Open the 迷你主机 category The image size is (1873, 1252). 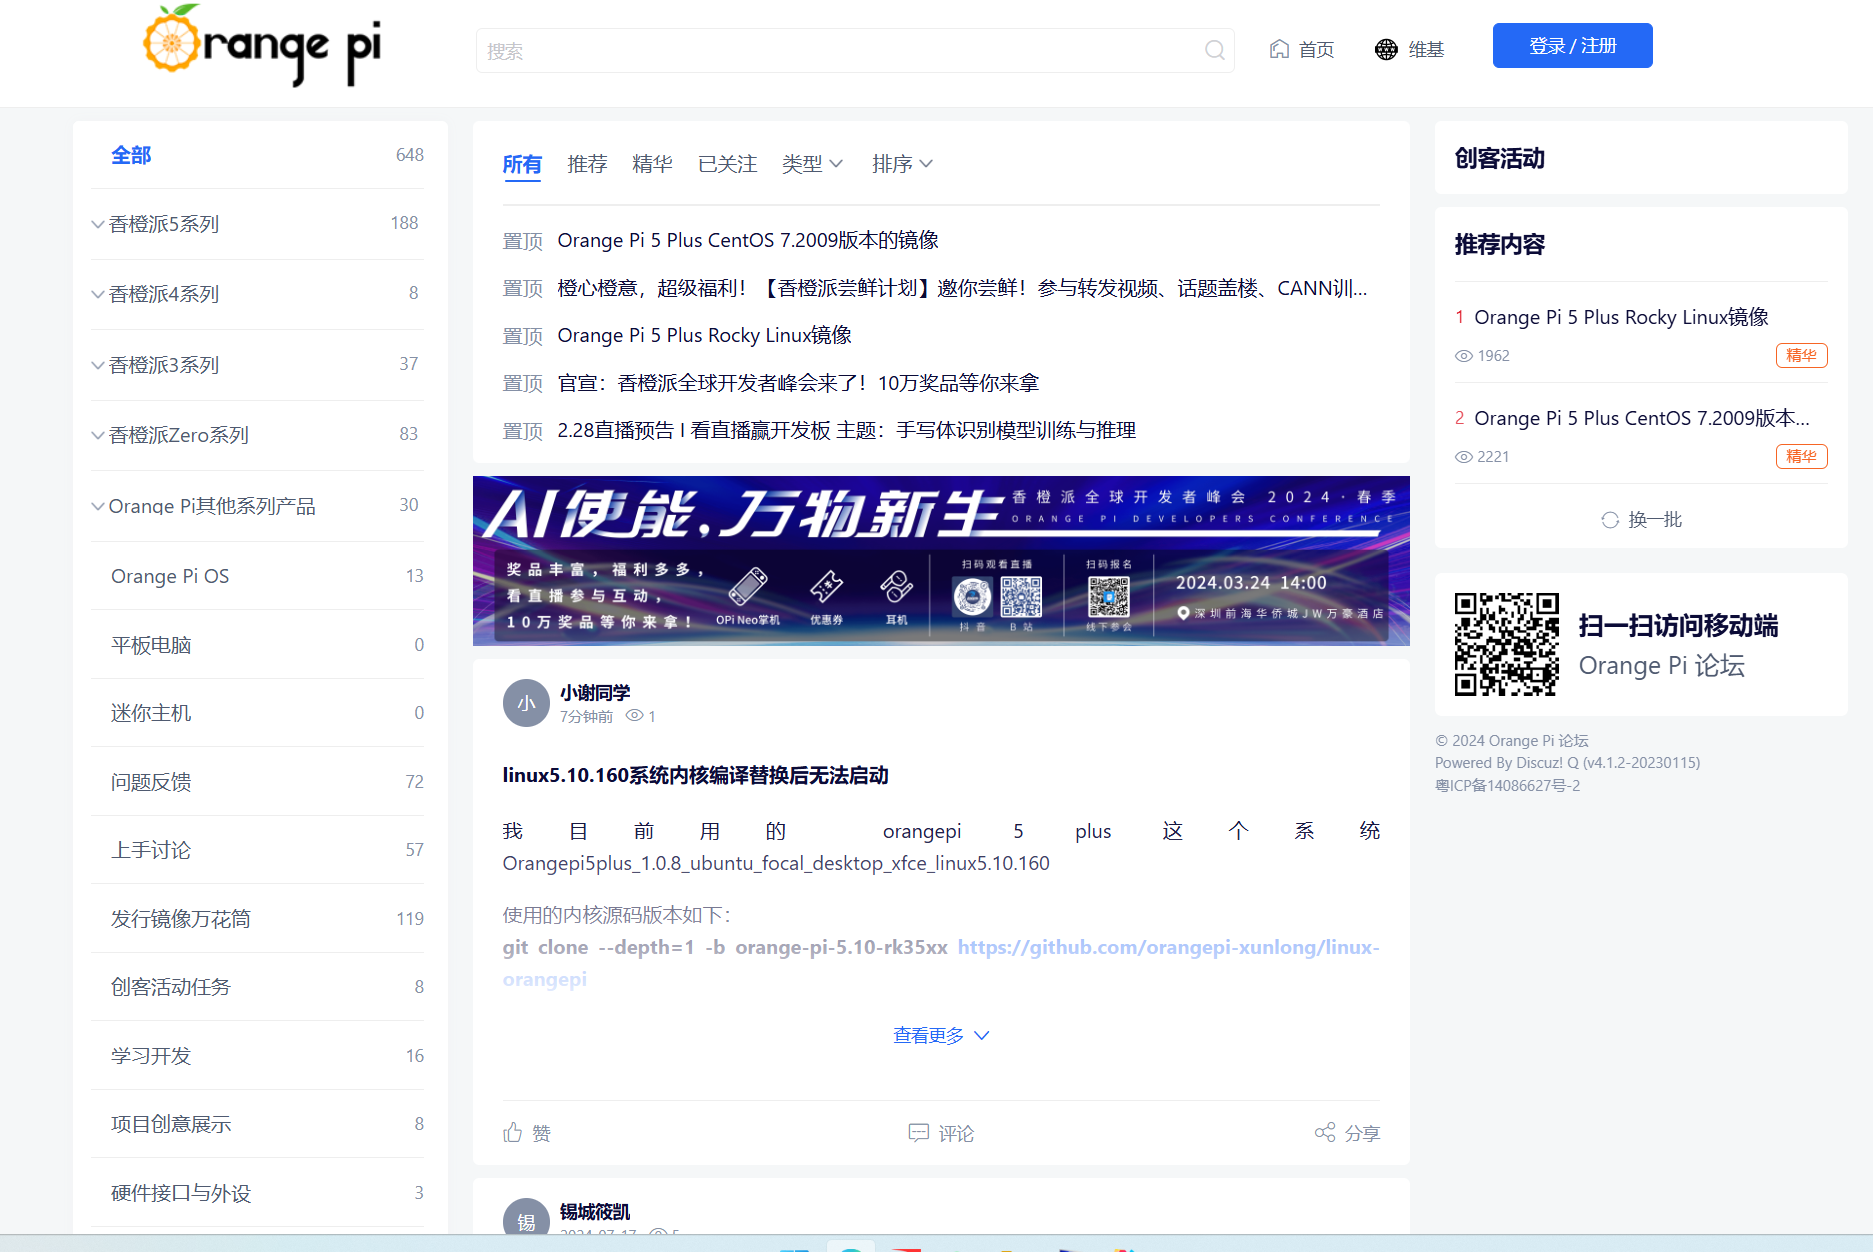coord(258,713)
